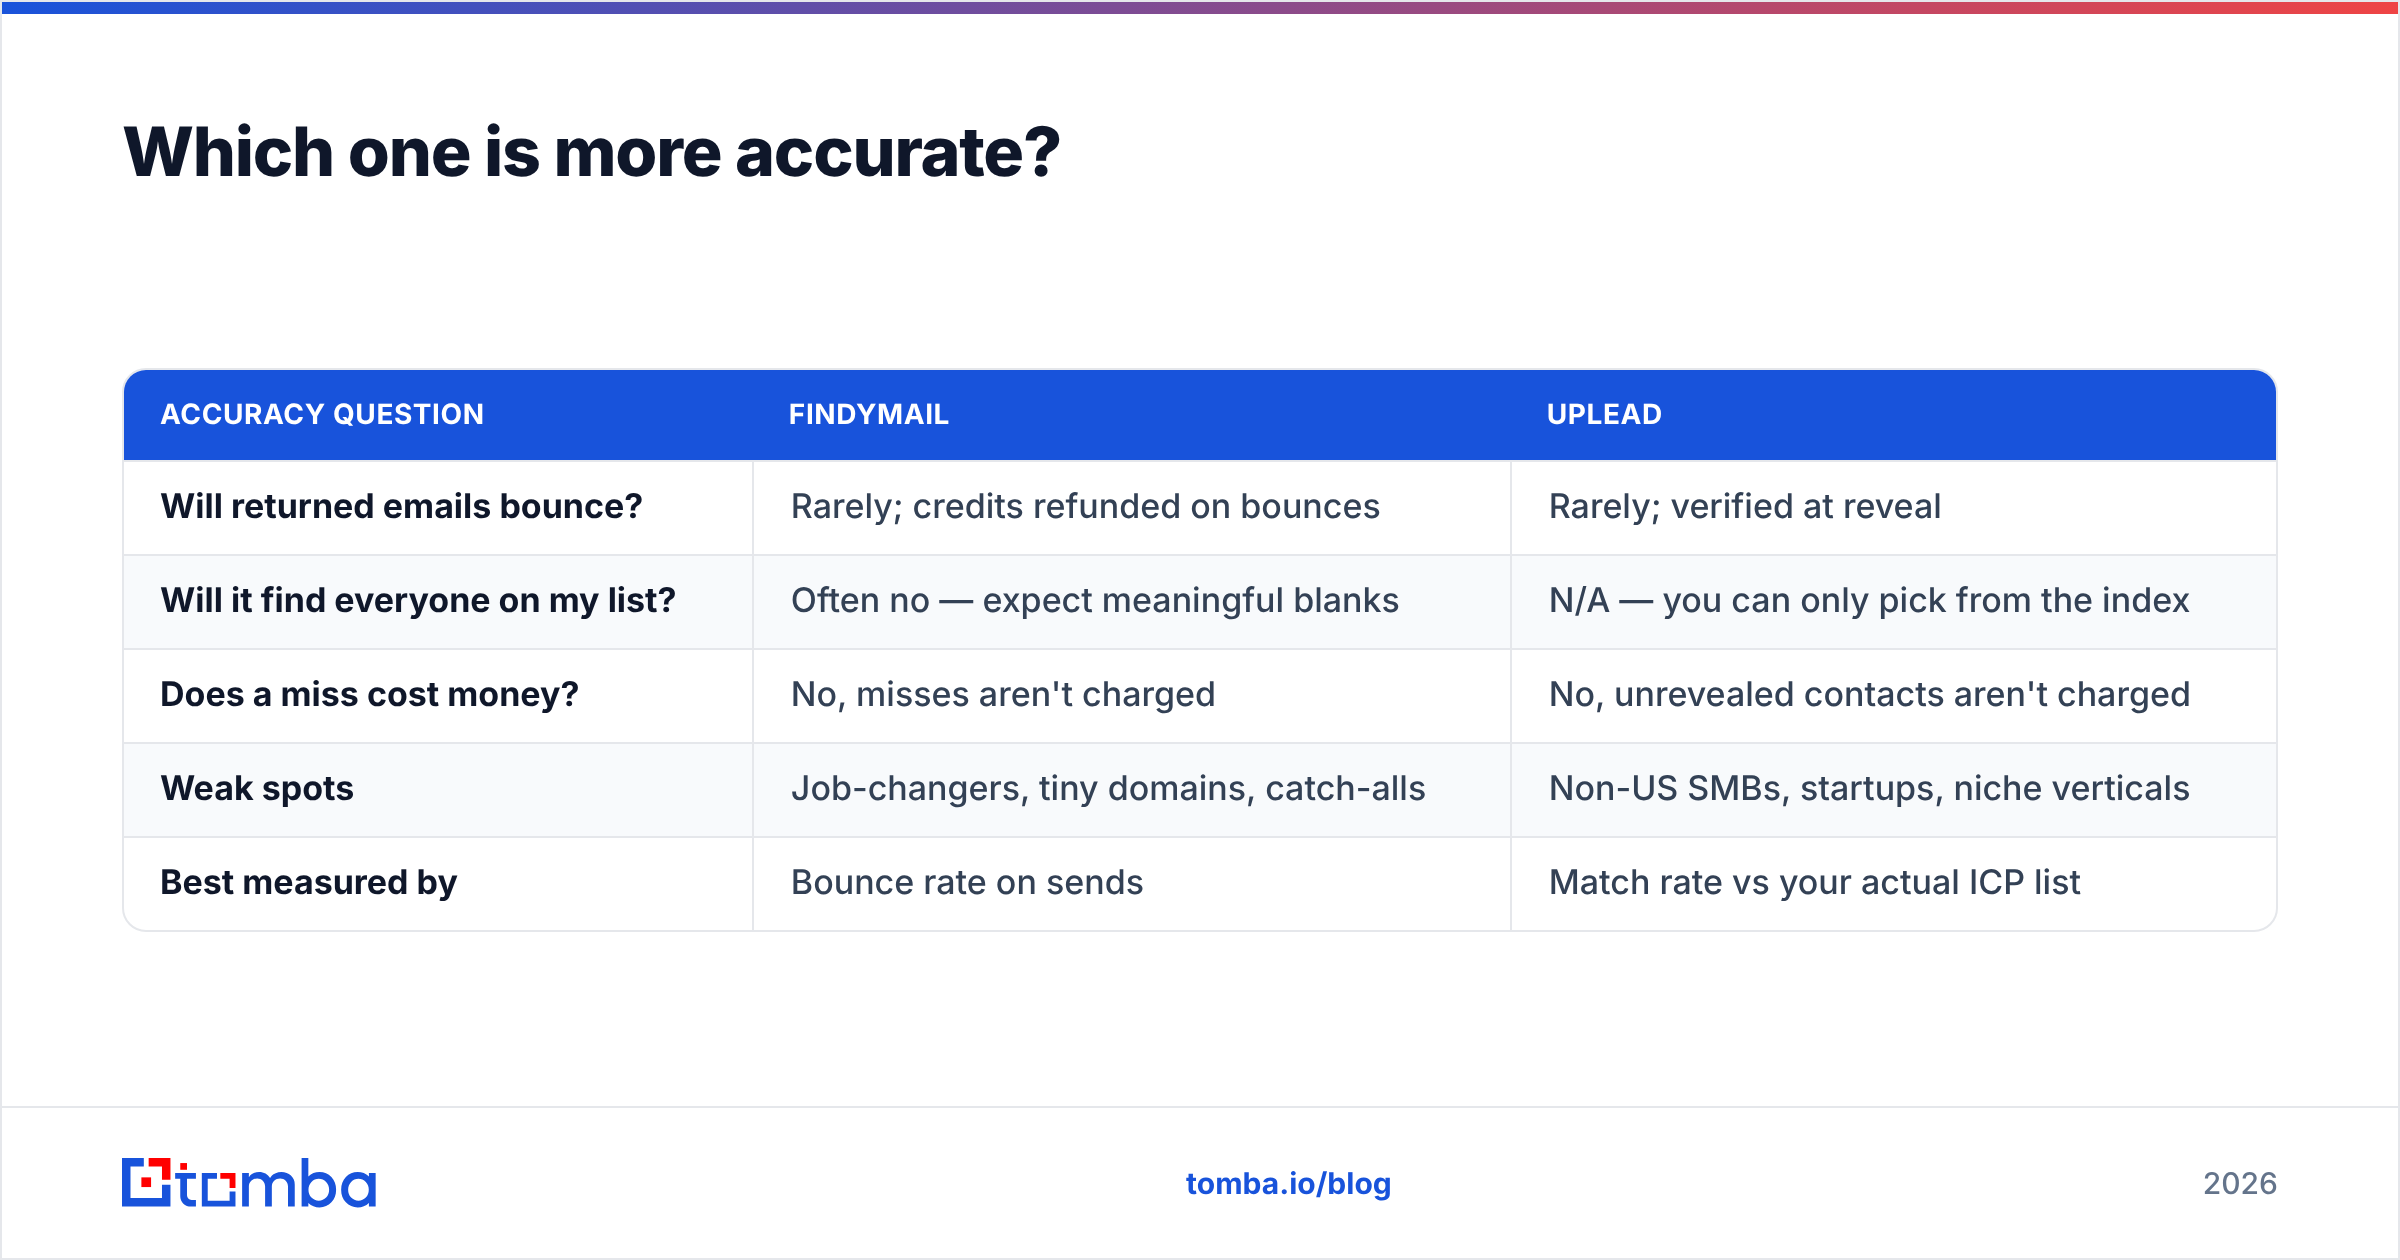Click the Accuracy Question column header
2400x1260 pixels.
click(x=322, y=414)
